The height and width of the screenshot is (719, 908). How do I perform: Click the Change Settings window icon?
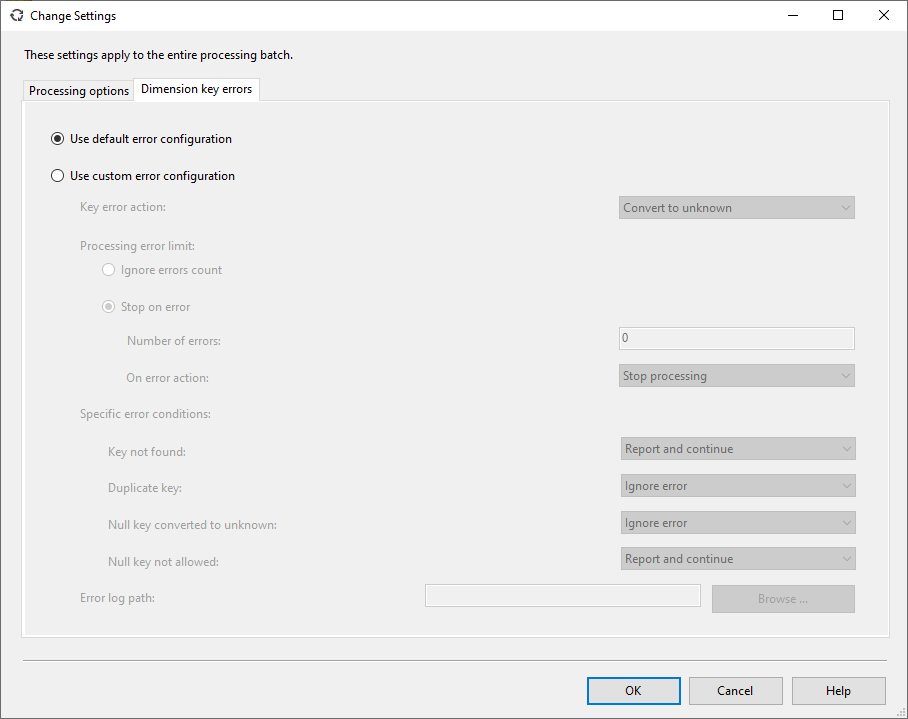pos(16,16)
